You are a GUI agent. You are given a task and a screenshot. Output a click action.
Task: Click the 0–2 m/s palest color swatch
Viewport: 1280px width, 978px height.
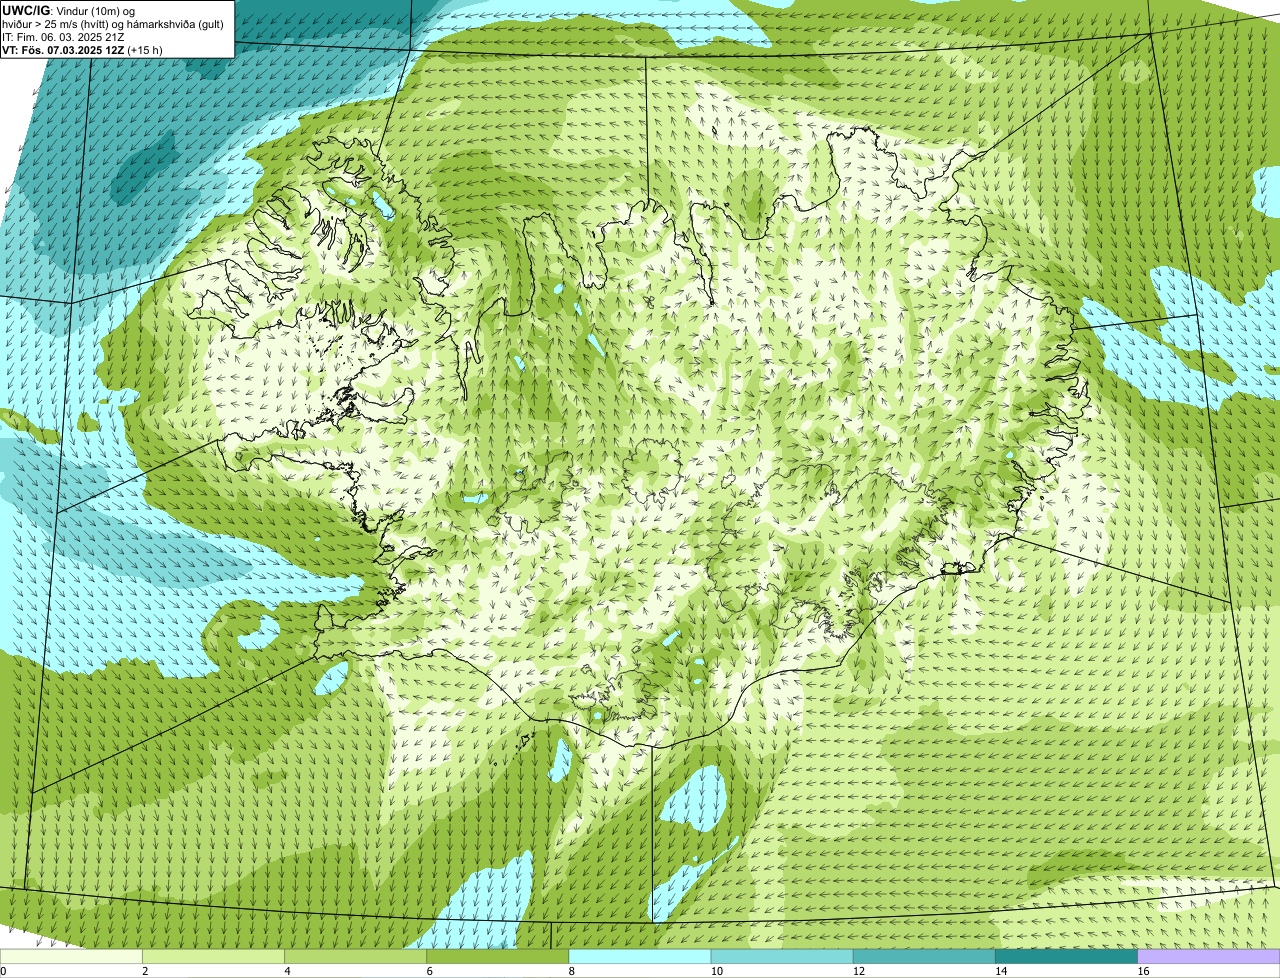(71, 957)
